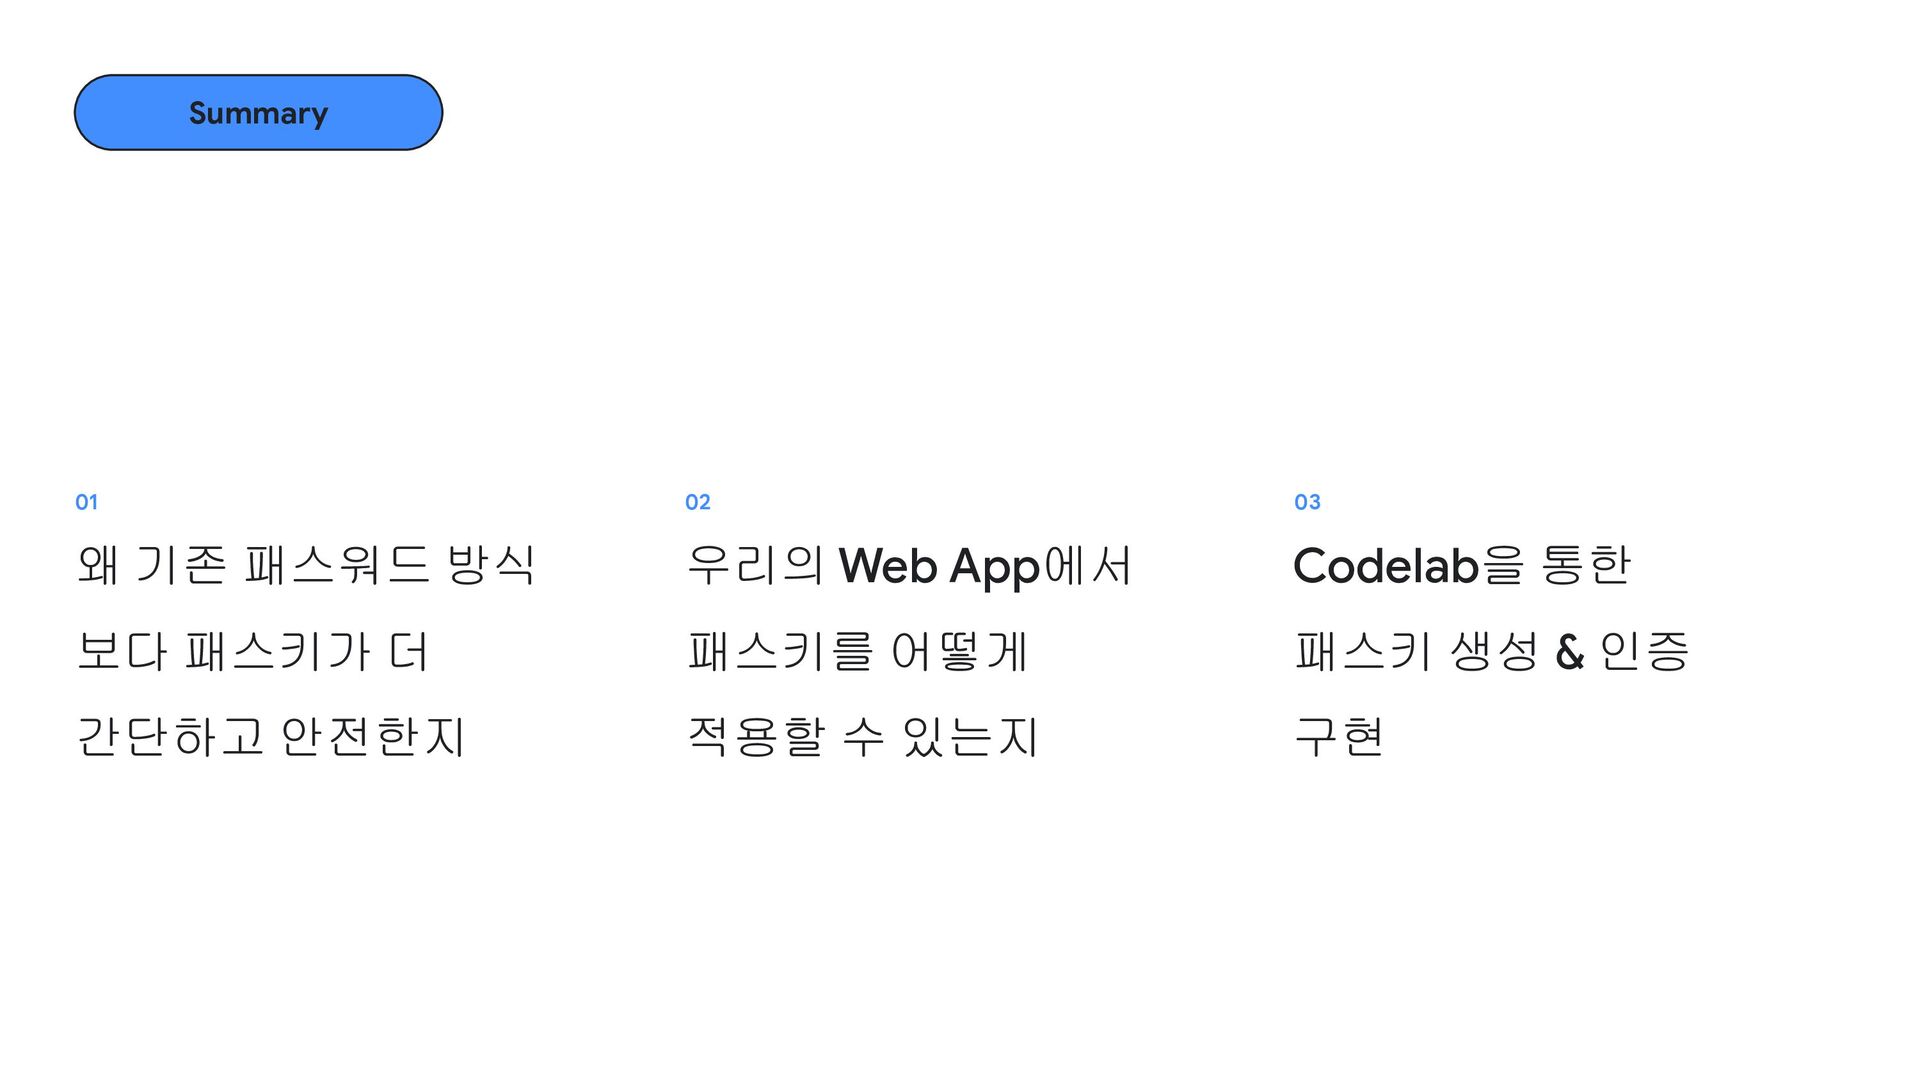Click the word 간단하고
This screenshot has width=1920, height=1080.
pos(170,737)
